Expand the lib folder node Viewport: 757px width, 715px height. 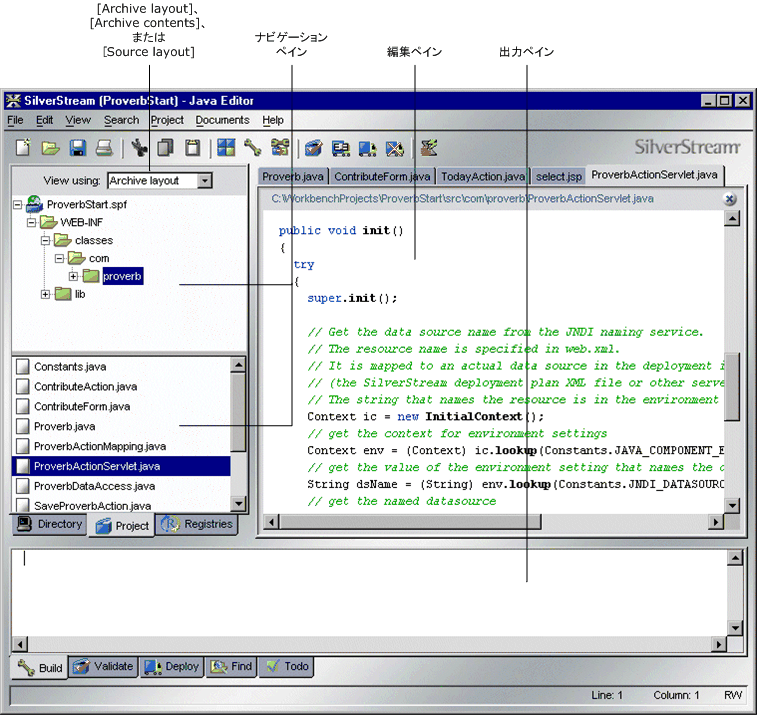point(45,294)
